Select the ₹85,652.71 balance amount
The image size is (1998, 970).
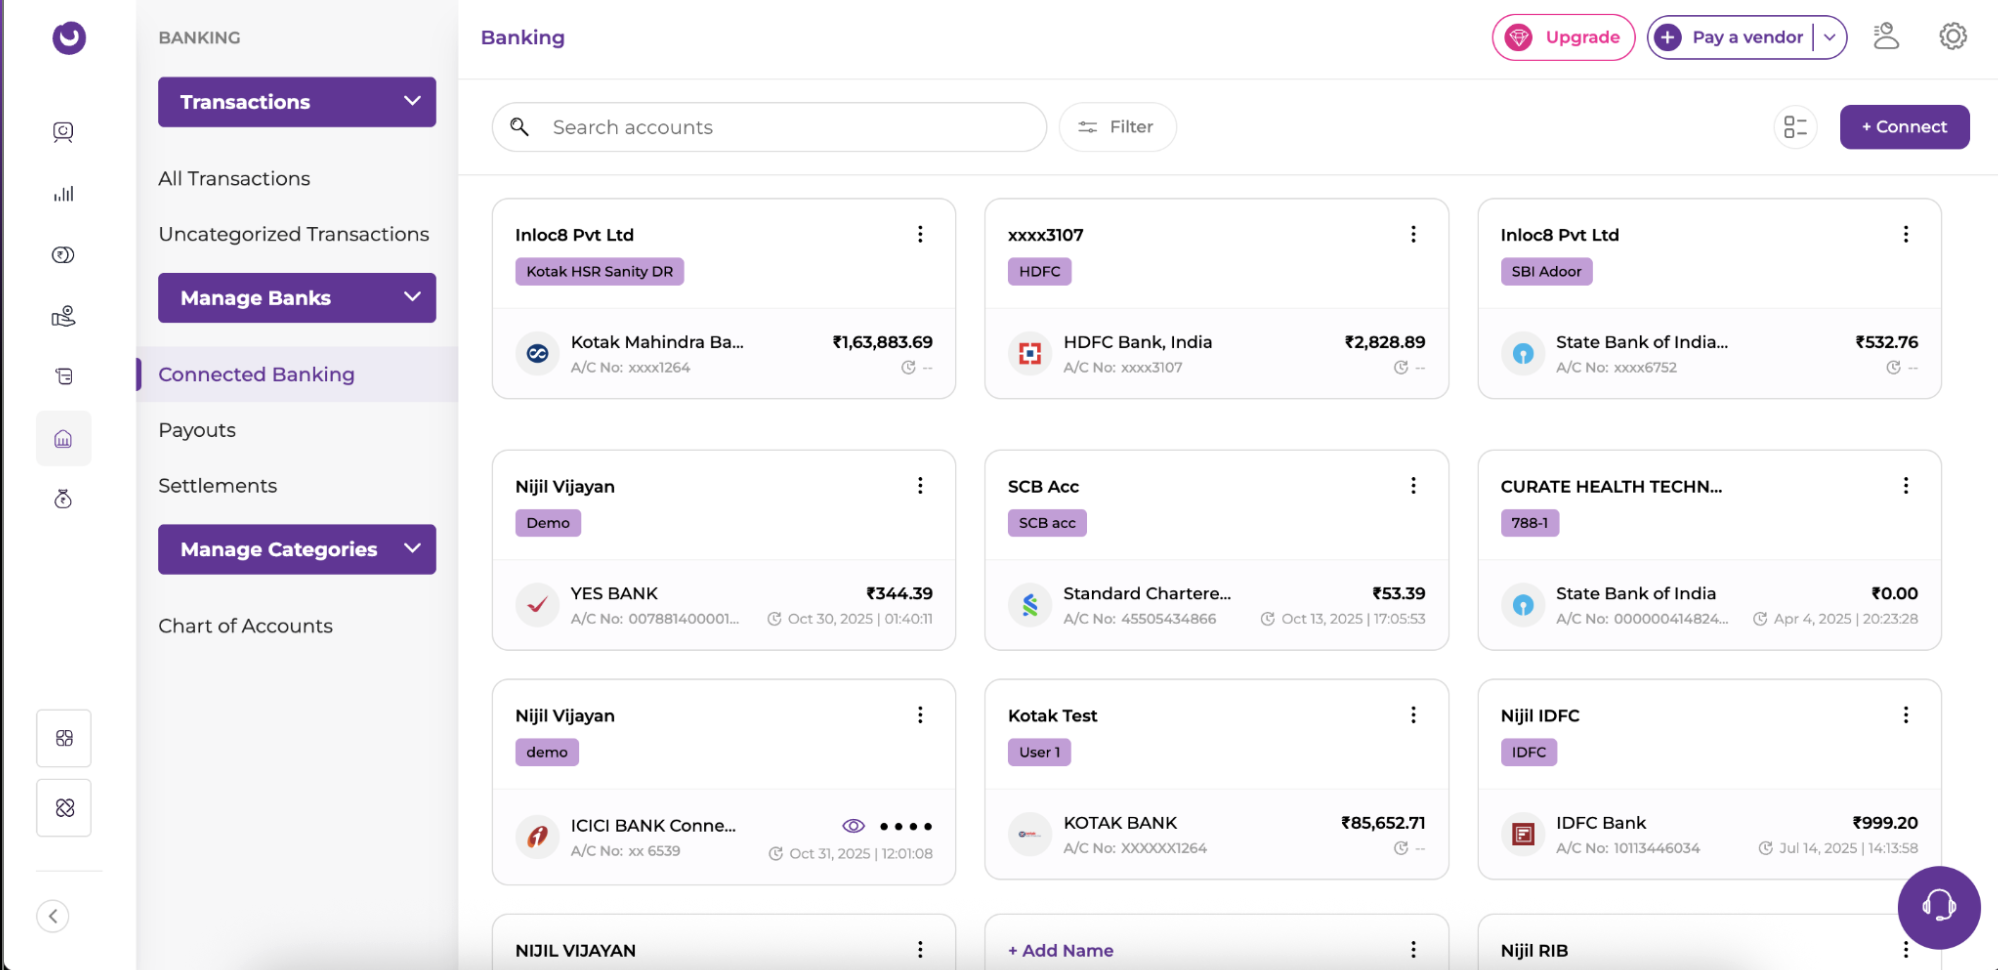[1383, 823]
